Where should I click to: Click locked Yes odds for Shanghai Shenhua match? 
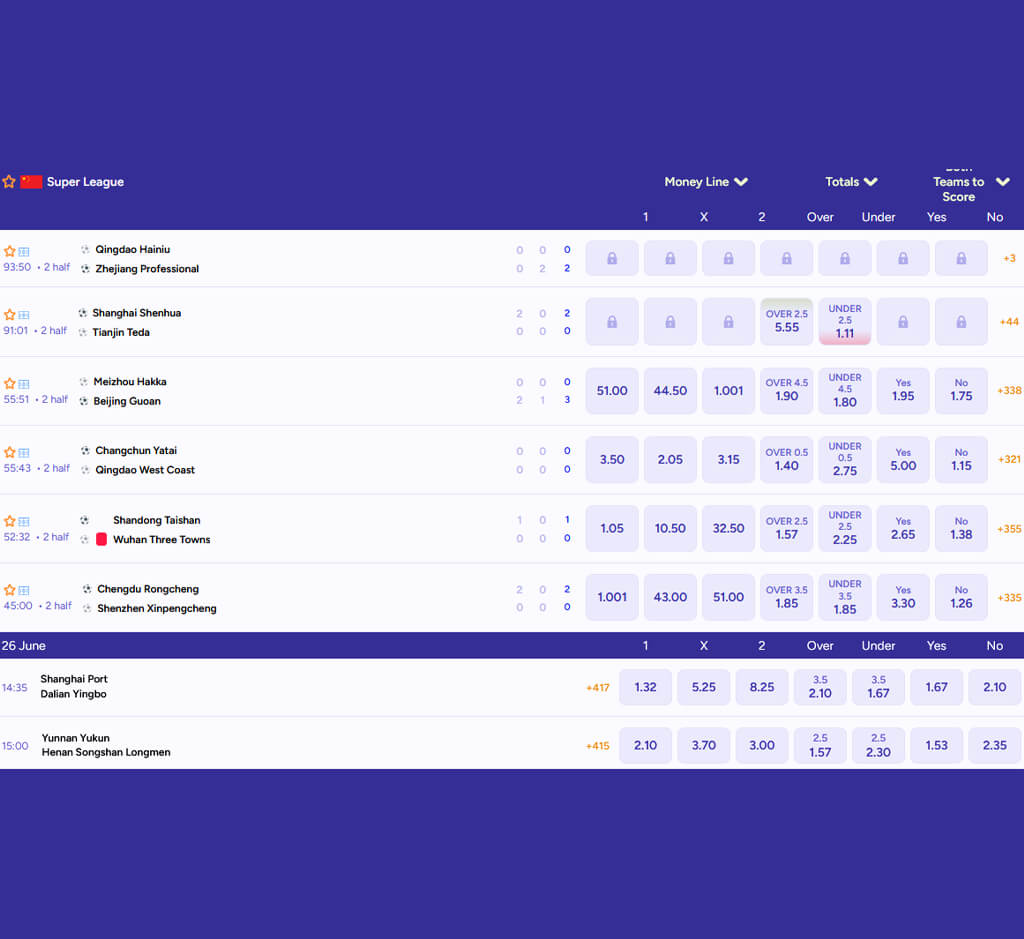[903, 321]
